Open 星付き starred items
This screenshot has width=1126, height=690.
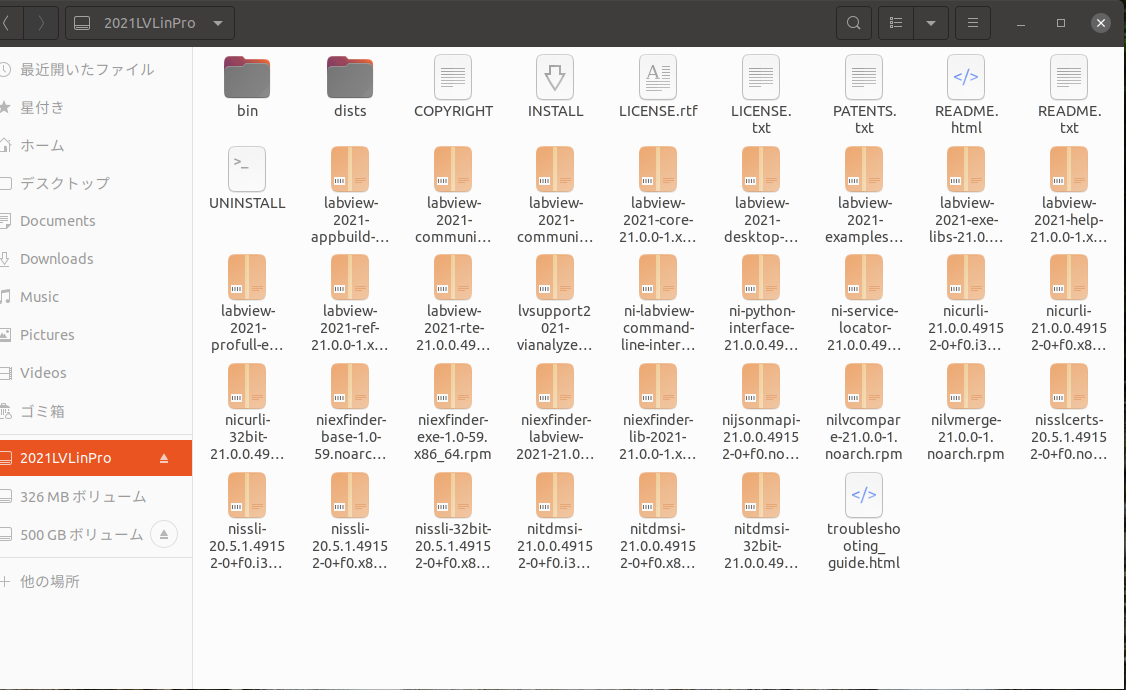96,108
